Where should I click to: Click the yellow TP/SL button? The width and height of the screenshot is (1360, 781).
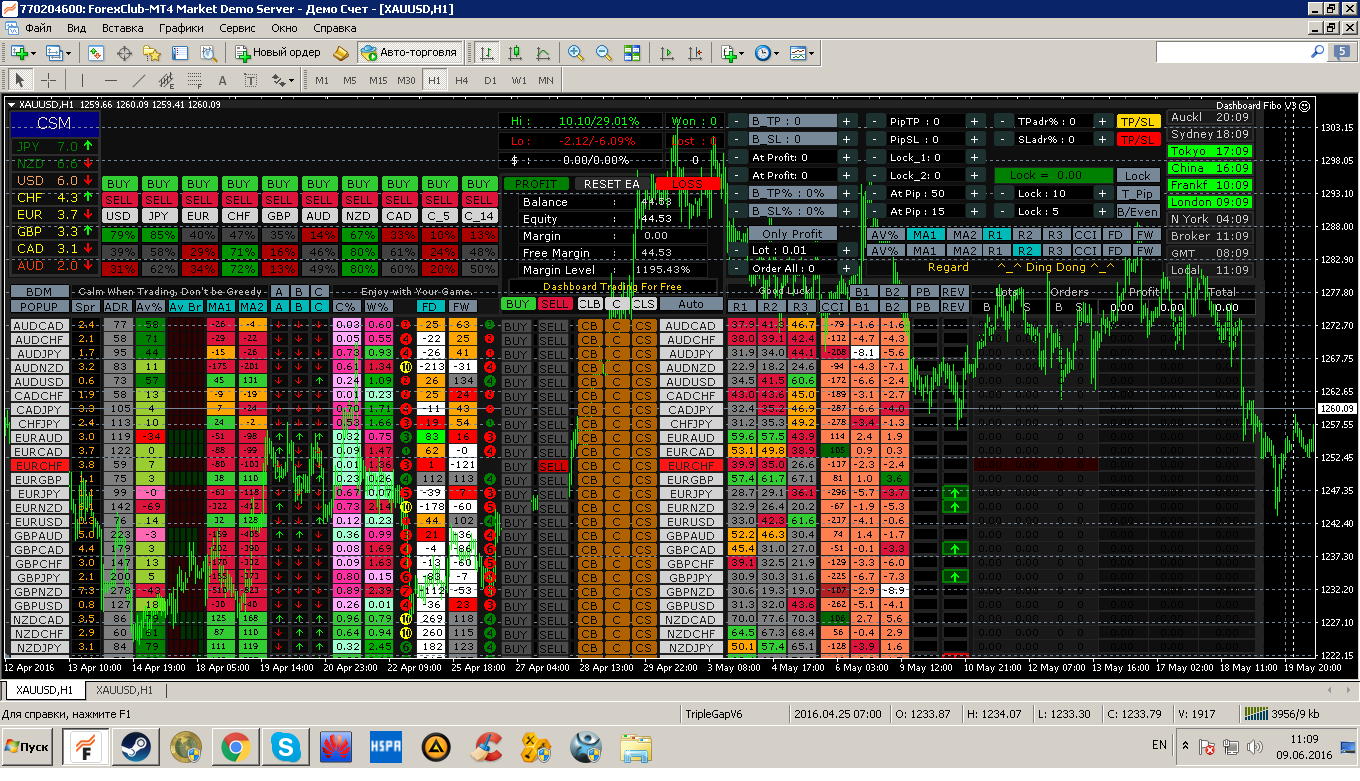(1138, 121)
